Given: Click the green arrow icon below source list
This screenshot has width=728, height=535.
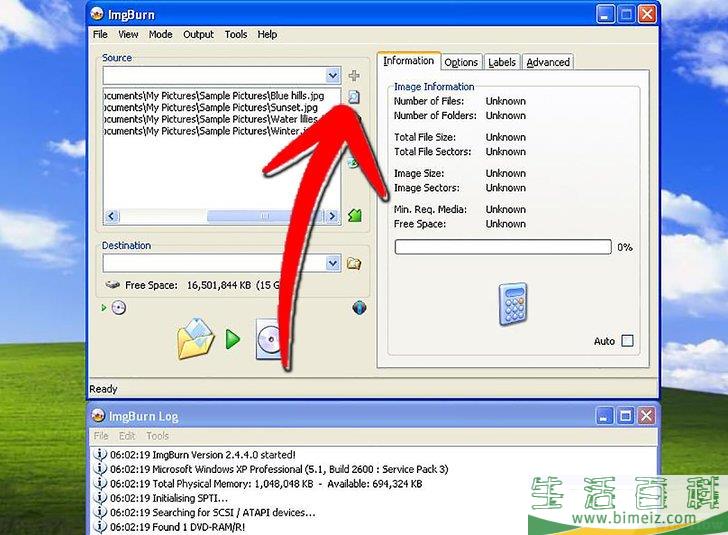Looking at the screenshot, I should tap(355, 215).
